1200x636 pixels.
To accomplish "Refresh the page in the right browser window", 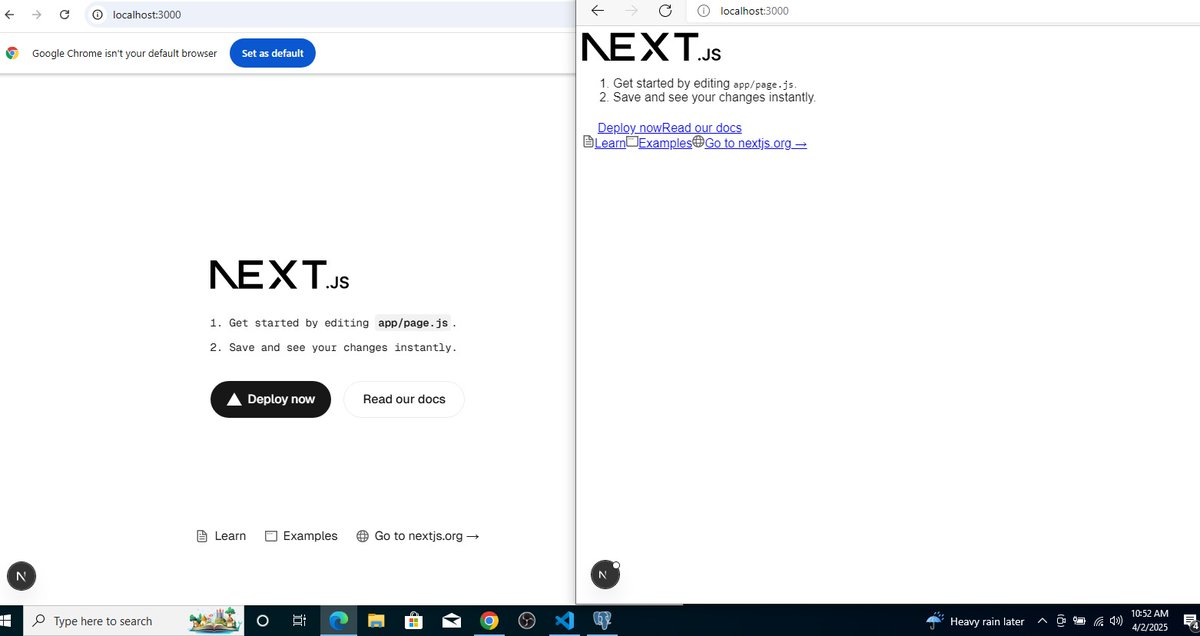I will click(x=665, y=10).
